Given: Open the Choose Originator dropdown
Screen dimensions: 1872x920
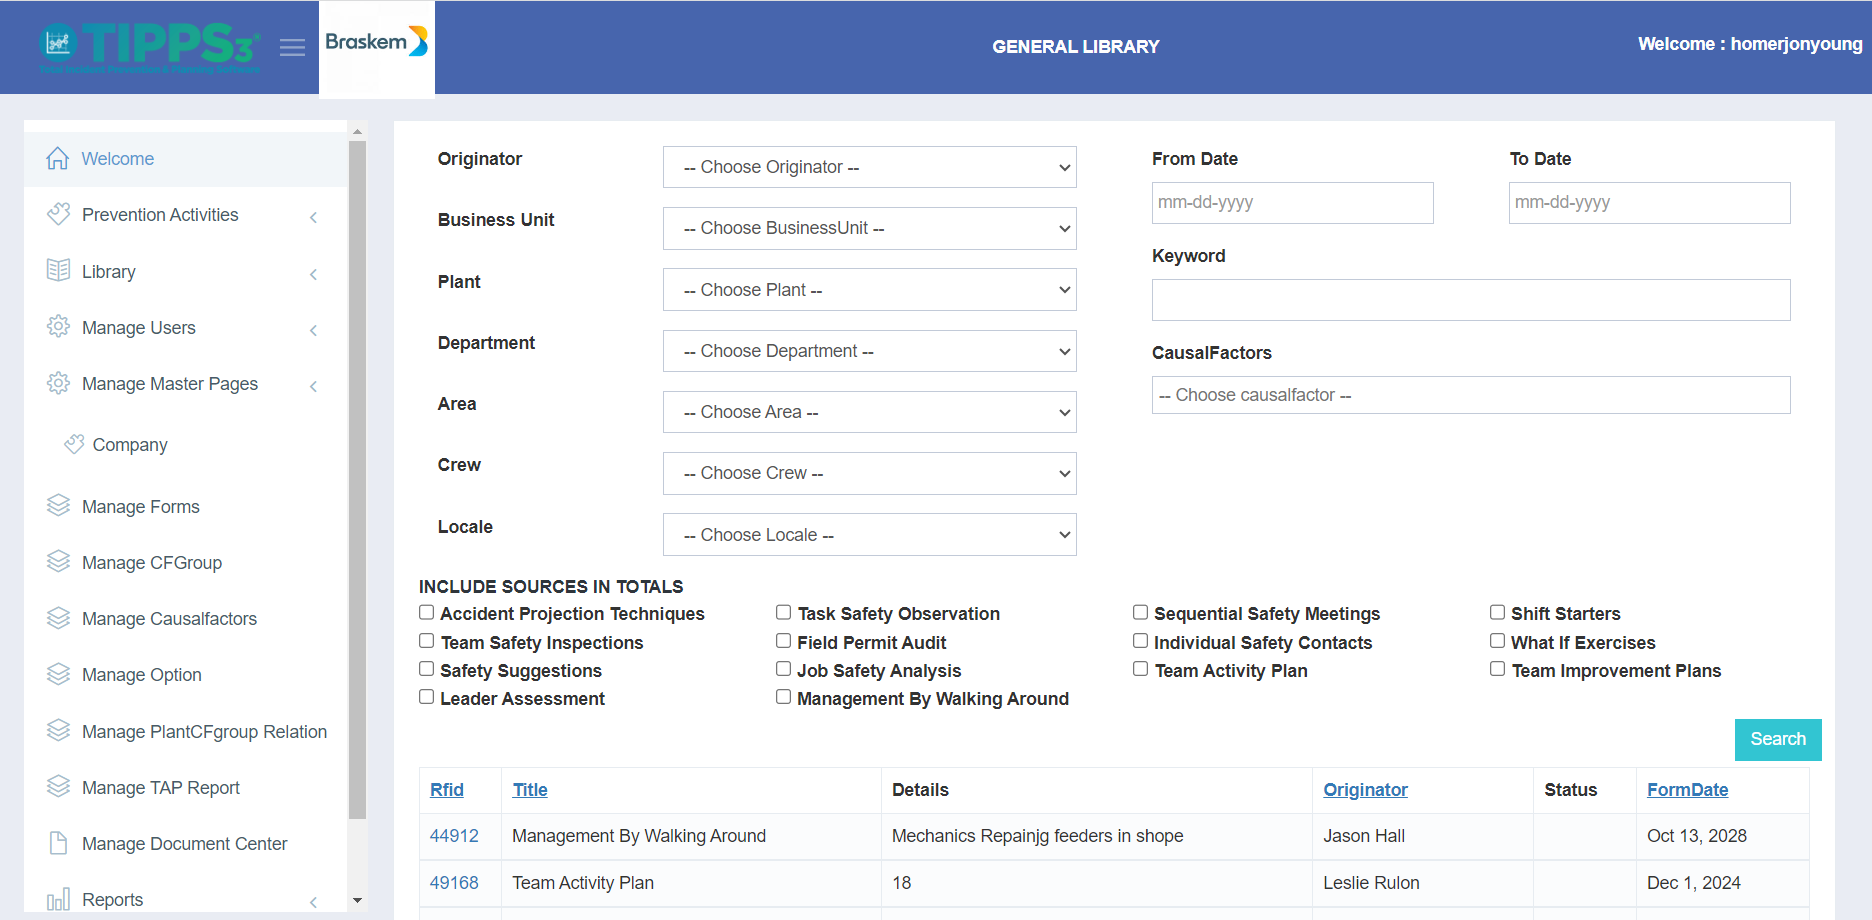Looking at the screenshot, I should coord(869,167).
